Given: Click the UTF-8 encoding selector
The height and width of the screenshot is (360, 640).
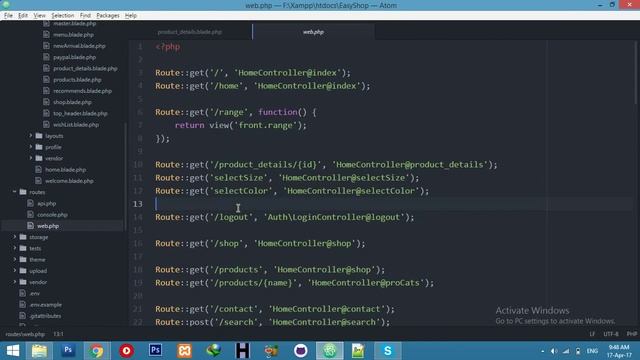Looking at the screenshot, I should click(611, 334).
